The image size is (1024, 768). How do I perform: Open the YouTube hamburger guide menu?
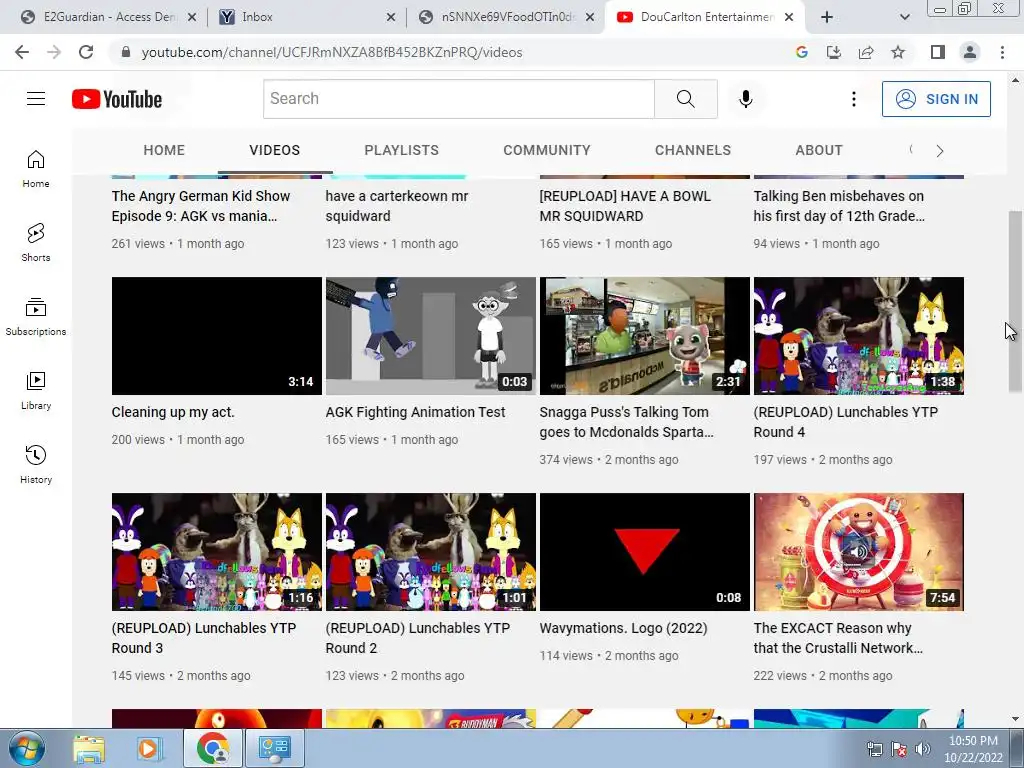tap(36, 99)
